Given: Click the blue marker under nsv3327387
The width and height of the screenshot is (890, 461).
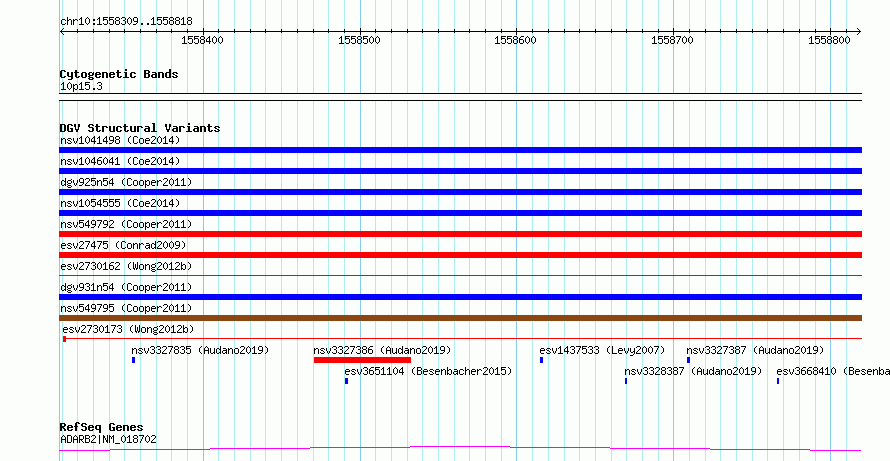Looking at the screenshot, I should tap(689, 360).
